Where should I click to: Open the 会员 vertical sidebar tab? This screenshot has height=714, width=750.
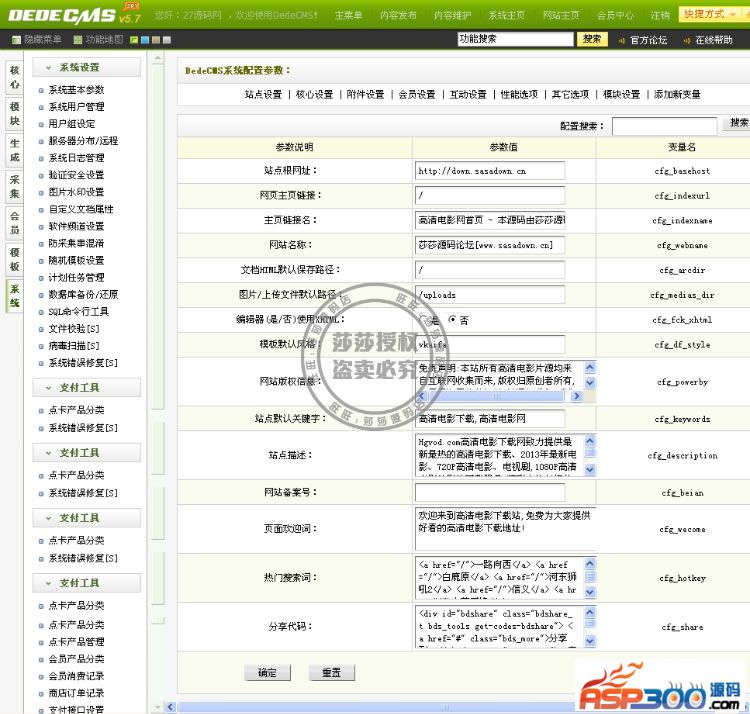[15, 223]
